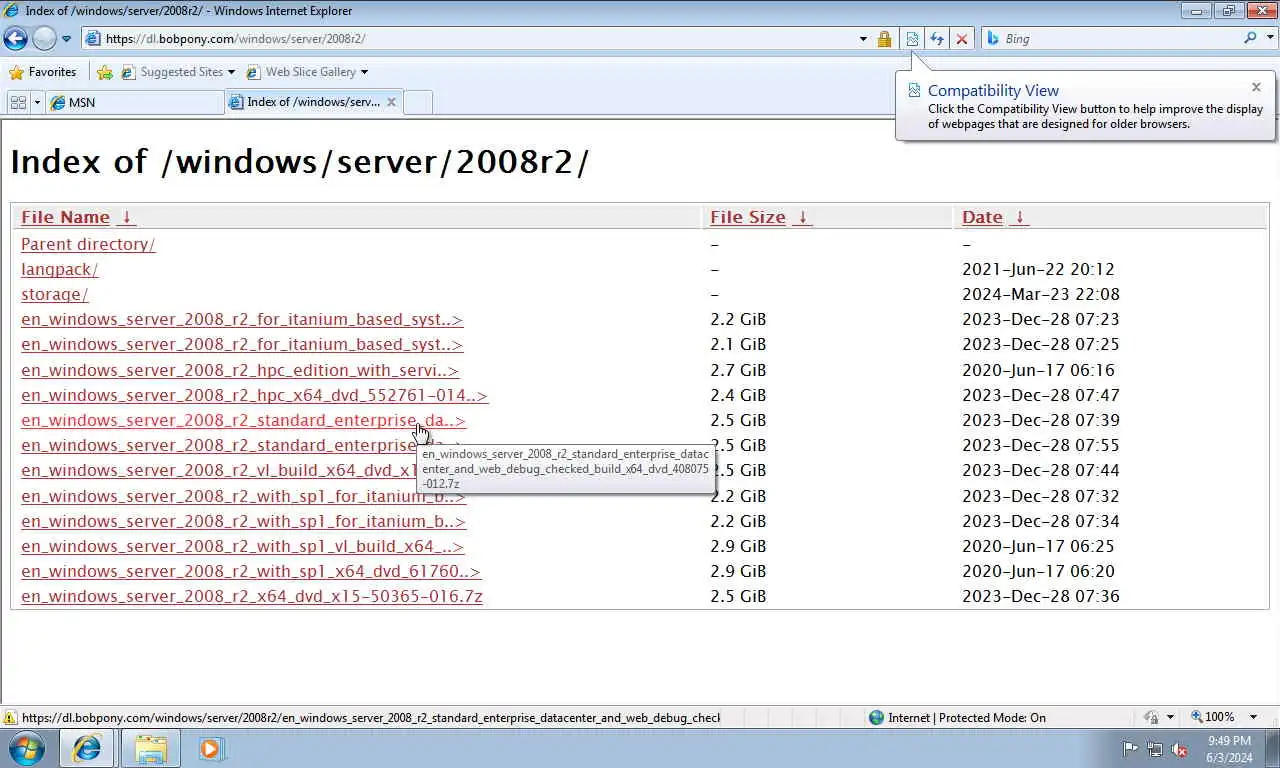This screenshot has width=1280, height=768.
Task: Go back with the browser Back arrow
Action: tap(15, 39)
